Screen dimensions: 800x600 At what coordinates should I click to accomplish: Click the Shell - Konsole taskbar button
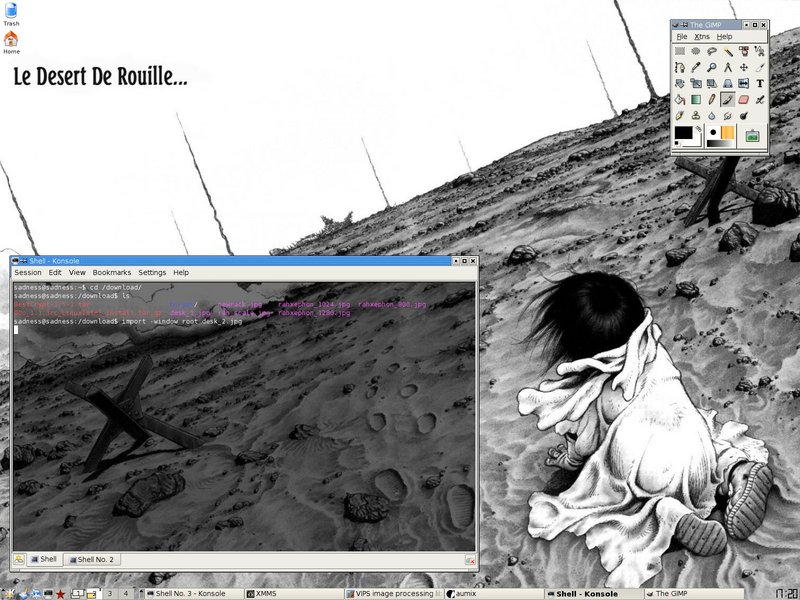(594, 594)
